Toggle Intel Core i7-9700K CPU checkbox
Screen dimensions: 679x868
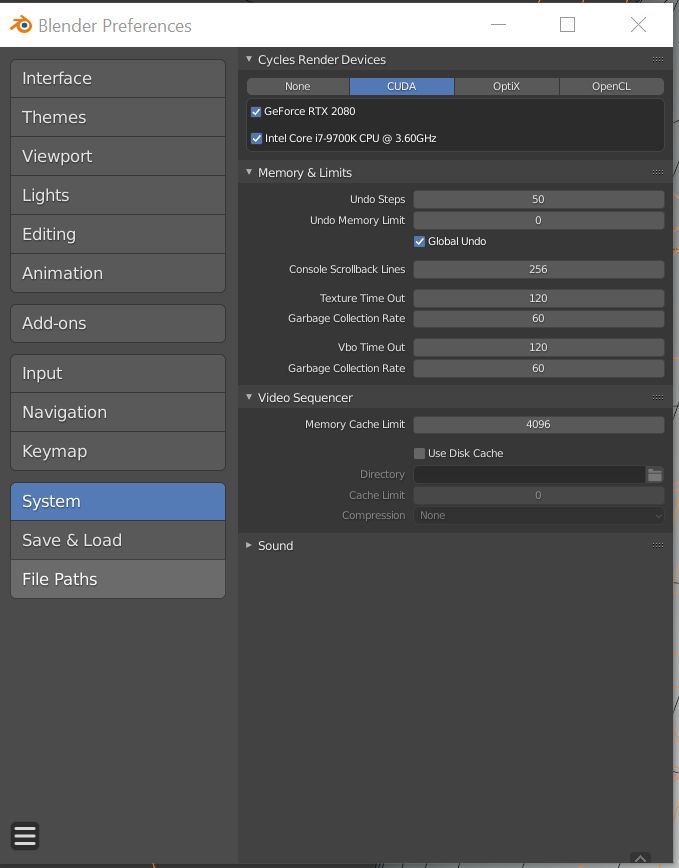pyautogui.click(x=256, y=138)
